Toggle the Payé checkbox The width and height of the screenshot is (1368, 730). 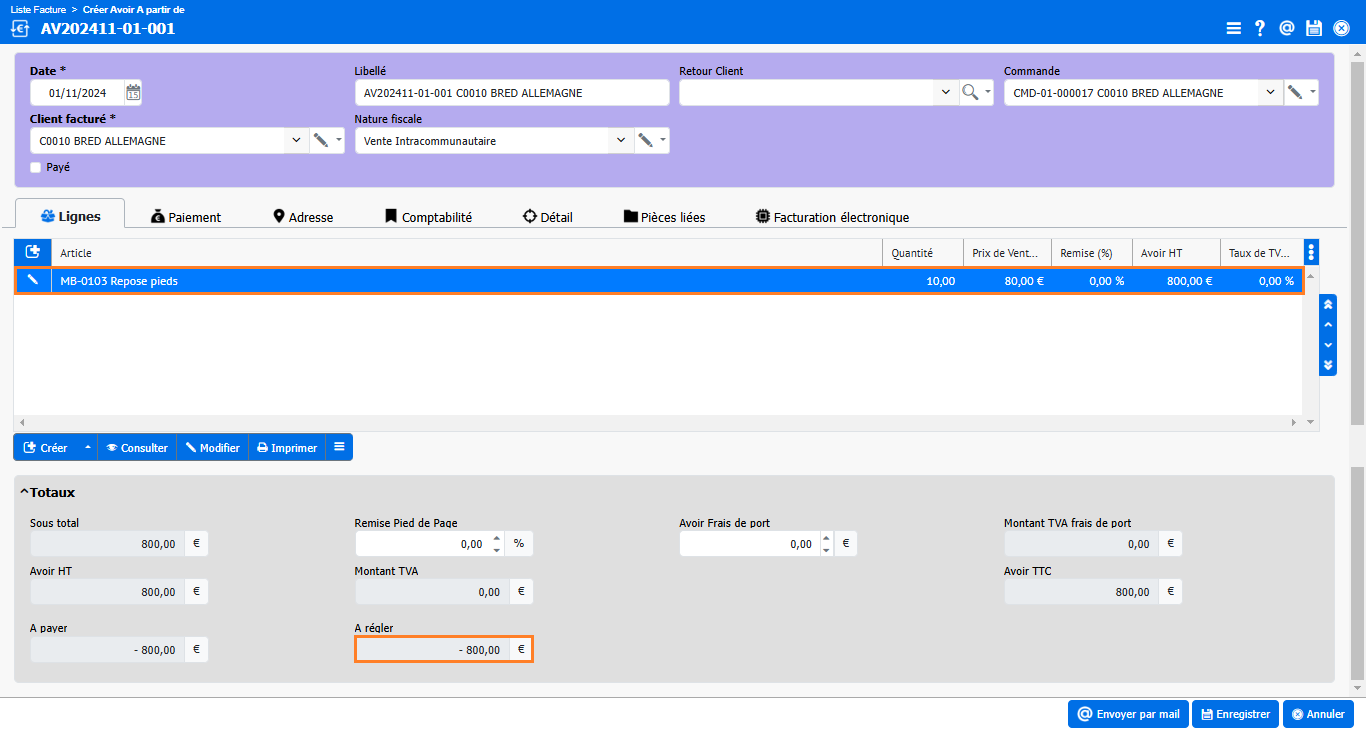[x=36, y=168]
